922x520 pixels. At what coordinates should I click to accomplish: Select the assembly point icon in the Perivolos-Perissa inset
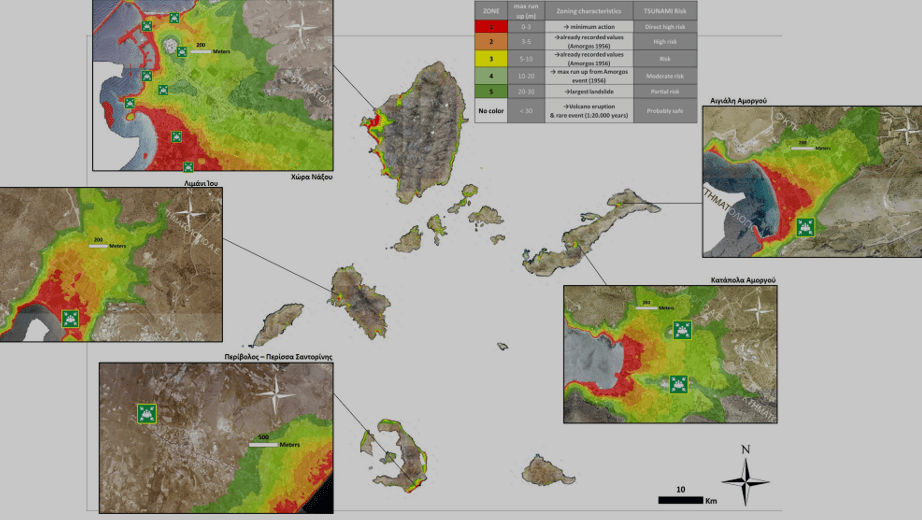pyautogui.click(x=147, y=412)
